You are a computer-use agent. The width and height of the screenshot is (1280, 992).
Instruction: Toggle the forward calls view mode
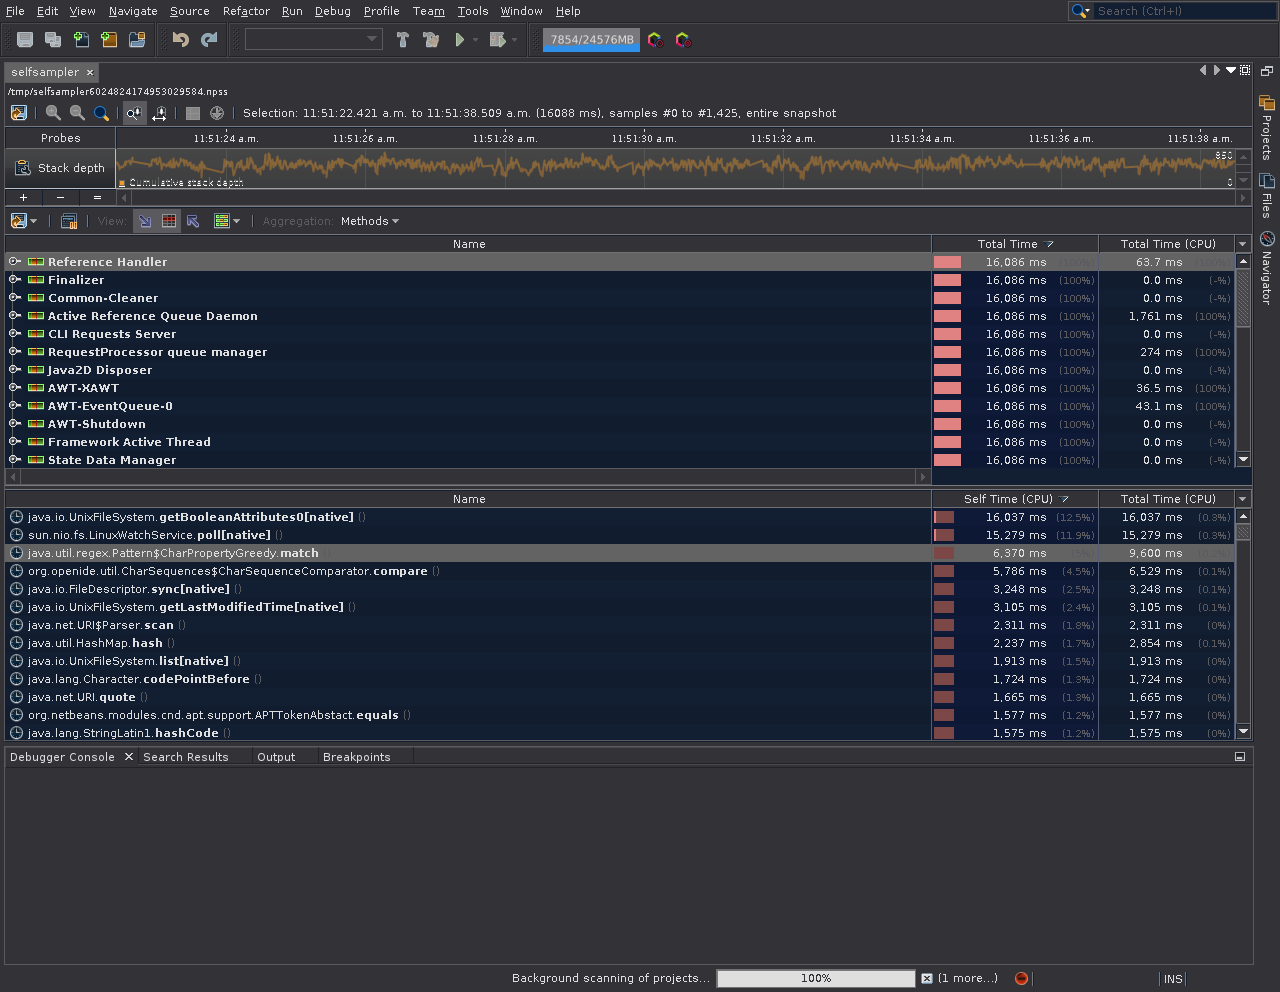pyautogui.click(x=143, y=221)
